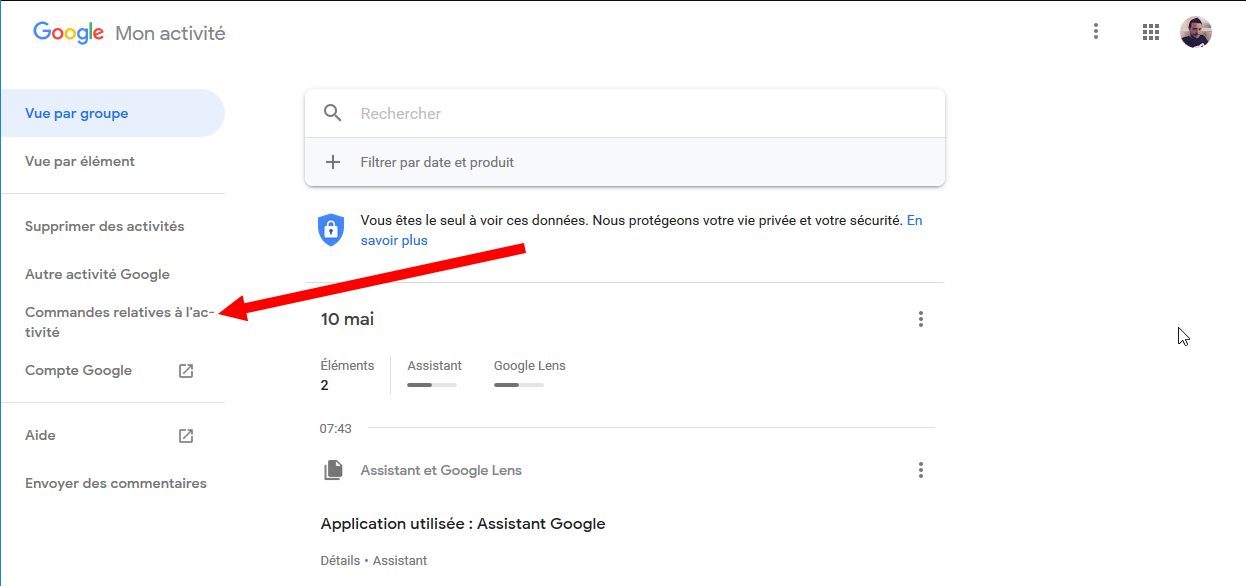The width and height of the screenshot is (1246, 586).
Task: Expand options for Assistant et Google Lens entry
Action: click(x=921, y=470)
